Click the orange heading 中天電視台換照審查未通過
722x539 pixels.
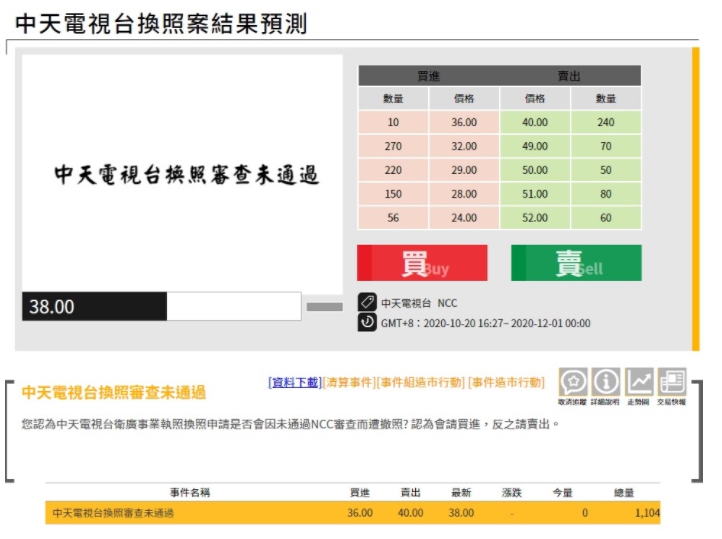point(114,393)
